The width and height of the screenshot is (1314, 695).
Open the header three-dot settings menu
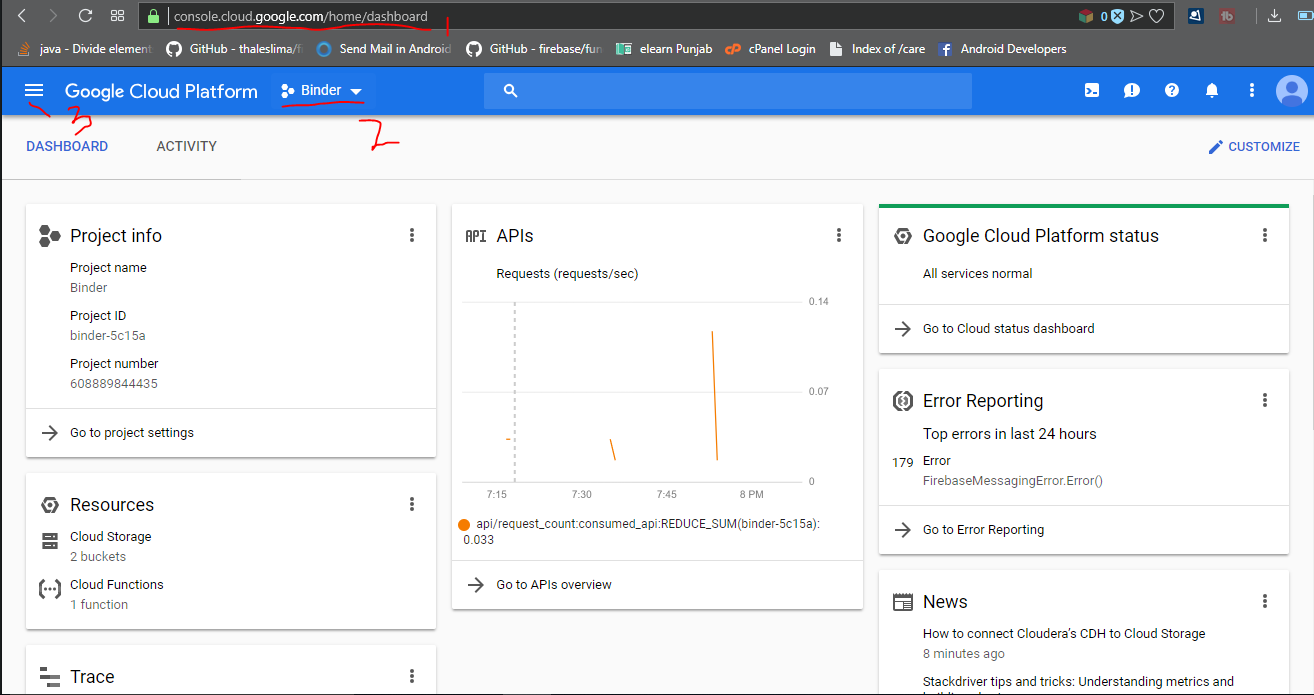(x=1251, y=91)
